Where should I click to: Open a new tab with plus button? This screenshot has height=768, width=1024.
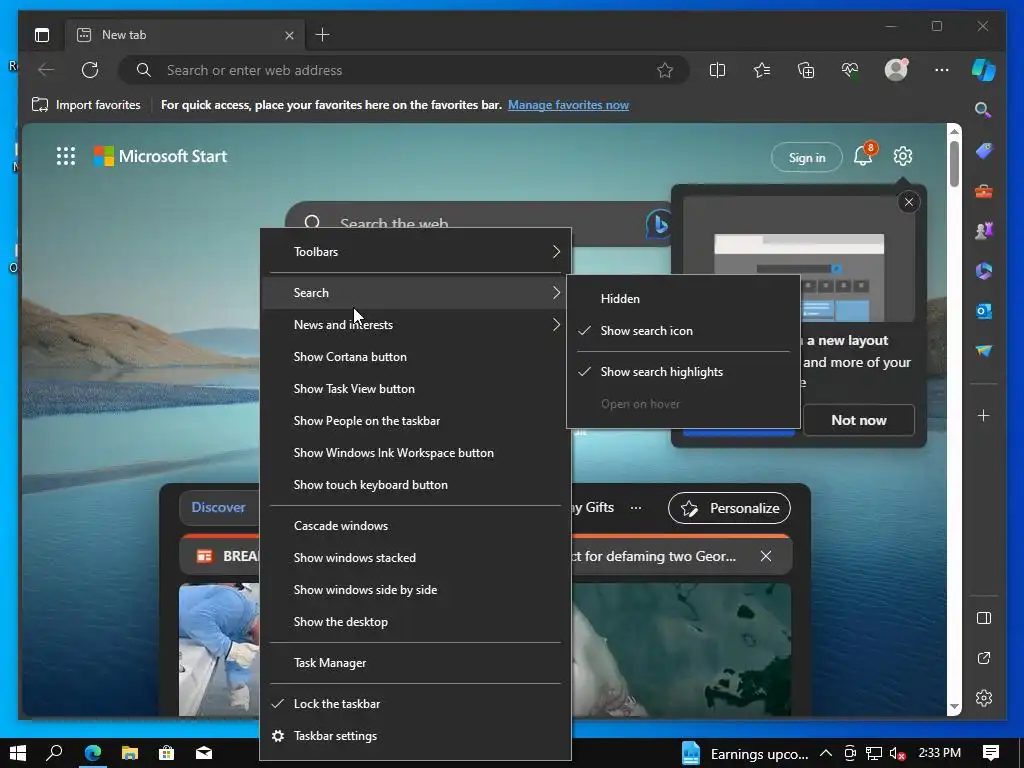point(322,35)
